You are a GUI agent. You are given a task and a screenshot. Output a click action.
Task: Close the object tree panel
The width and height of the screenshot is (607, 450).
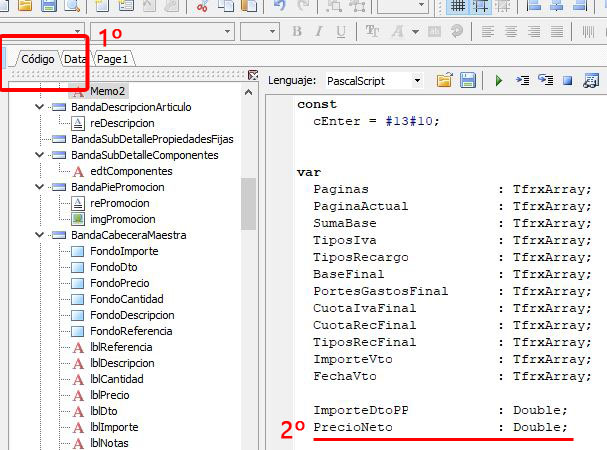253,74
